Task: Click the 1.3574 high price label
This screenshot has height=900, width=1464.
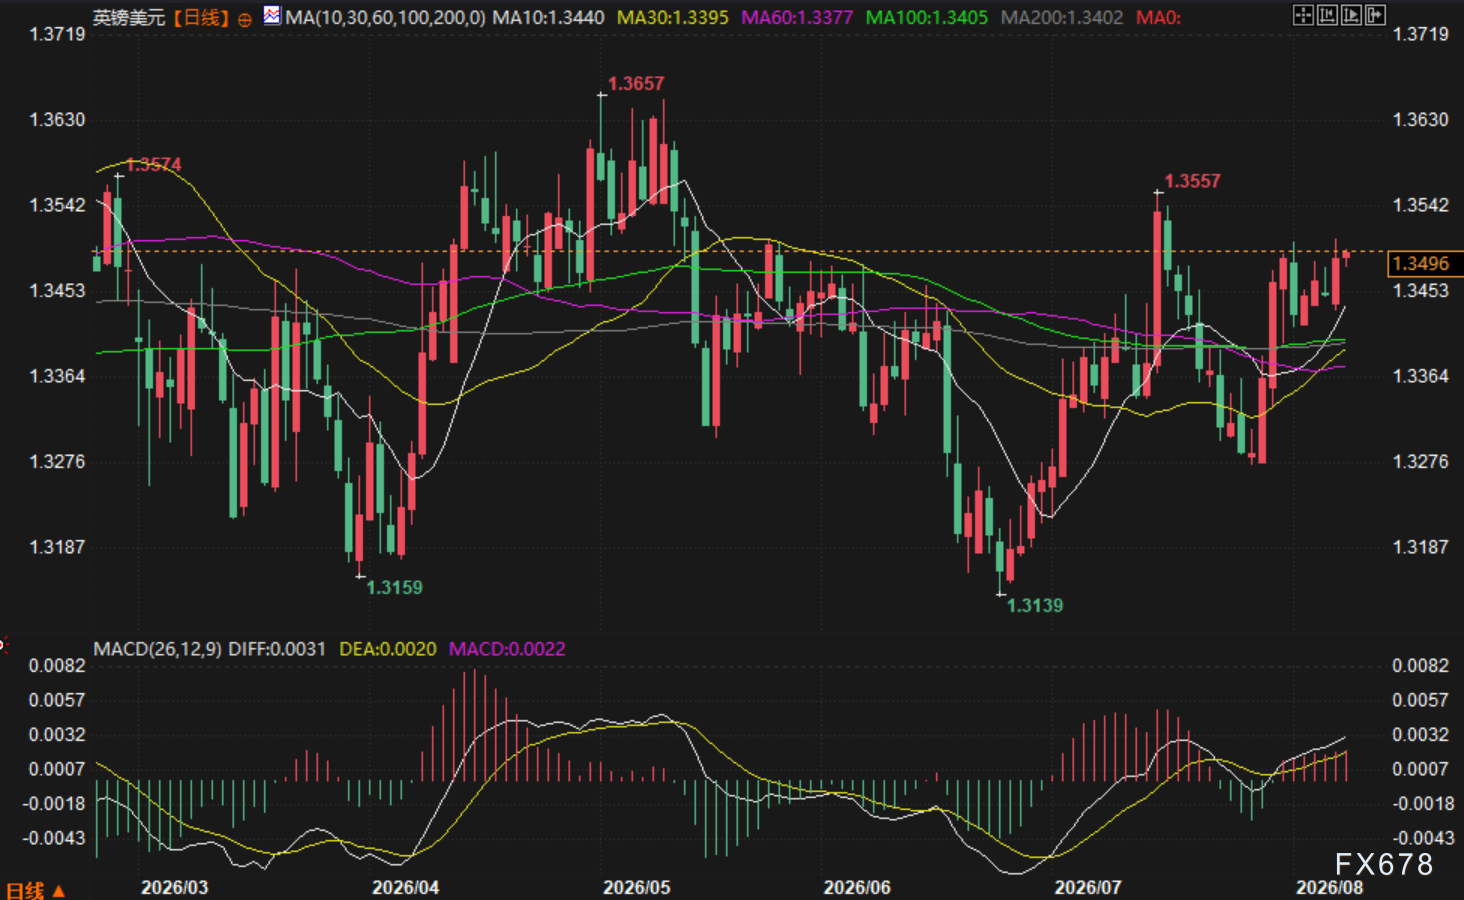Action: [154, 165]
